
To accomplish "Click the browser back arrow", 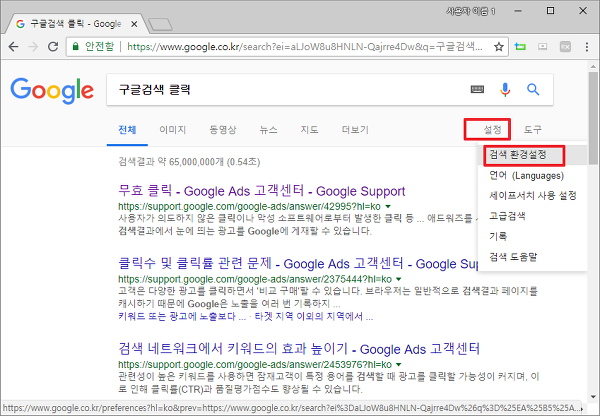I will click(x=13, y=47).
